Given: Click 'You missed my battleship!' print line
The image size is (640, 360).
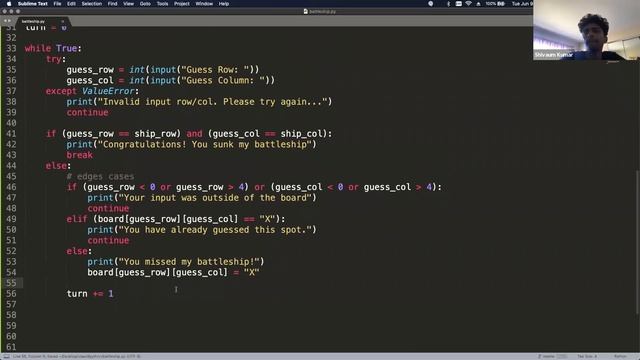Looking at the screenshot, I should (x=176, y=261).
